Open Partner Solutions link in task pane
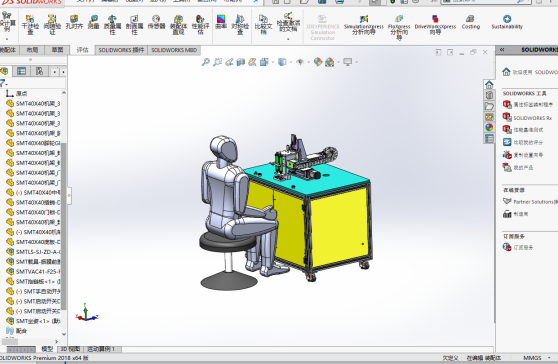 [530, 201]
